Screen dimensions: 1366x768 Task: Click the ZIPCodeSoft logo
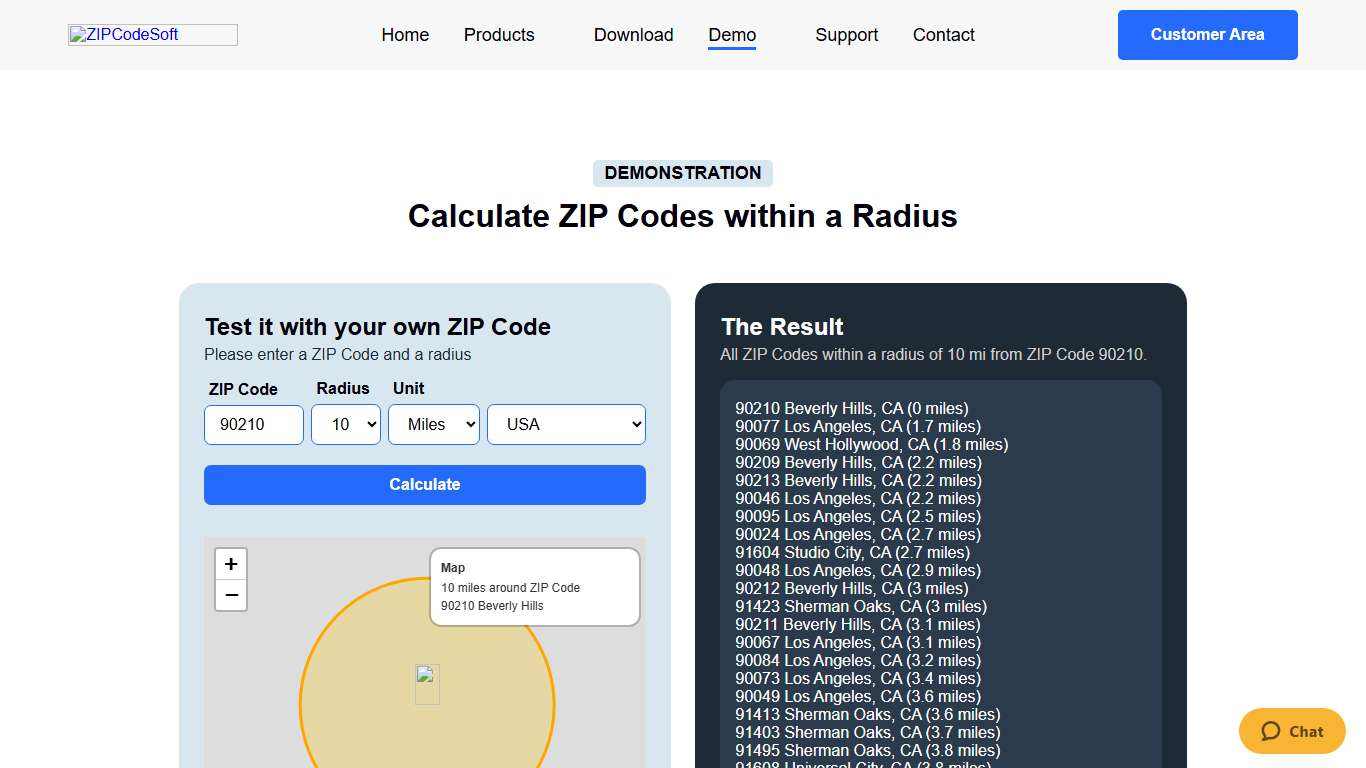point(152,34)
